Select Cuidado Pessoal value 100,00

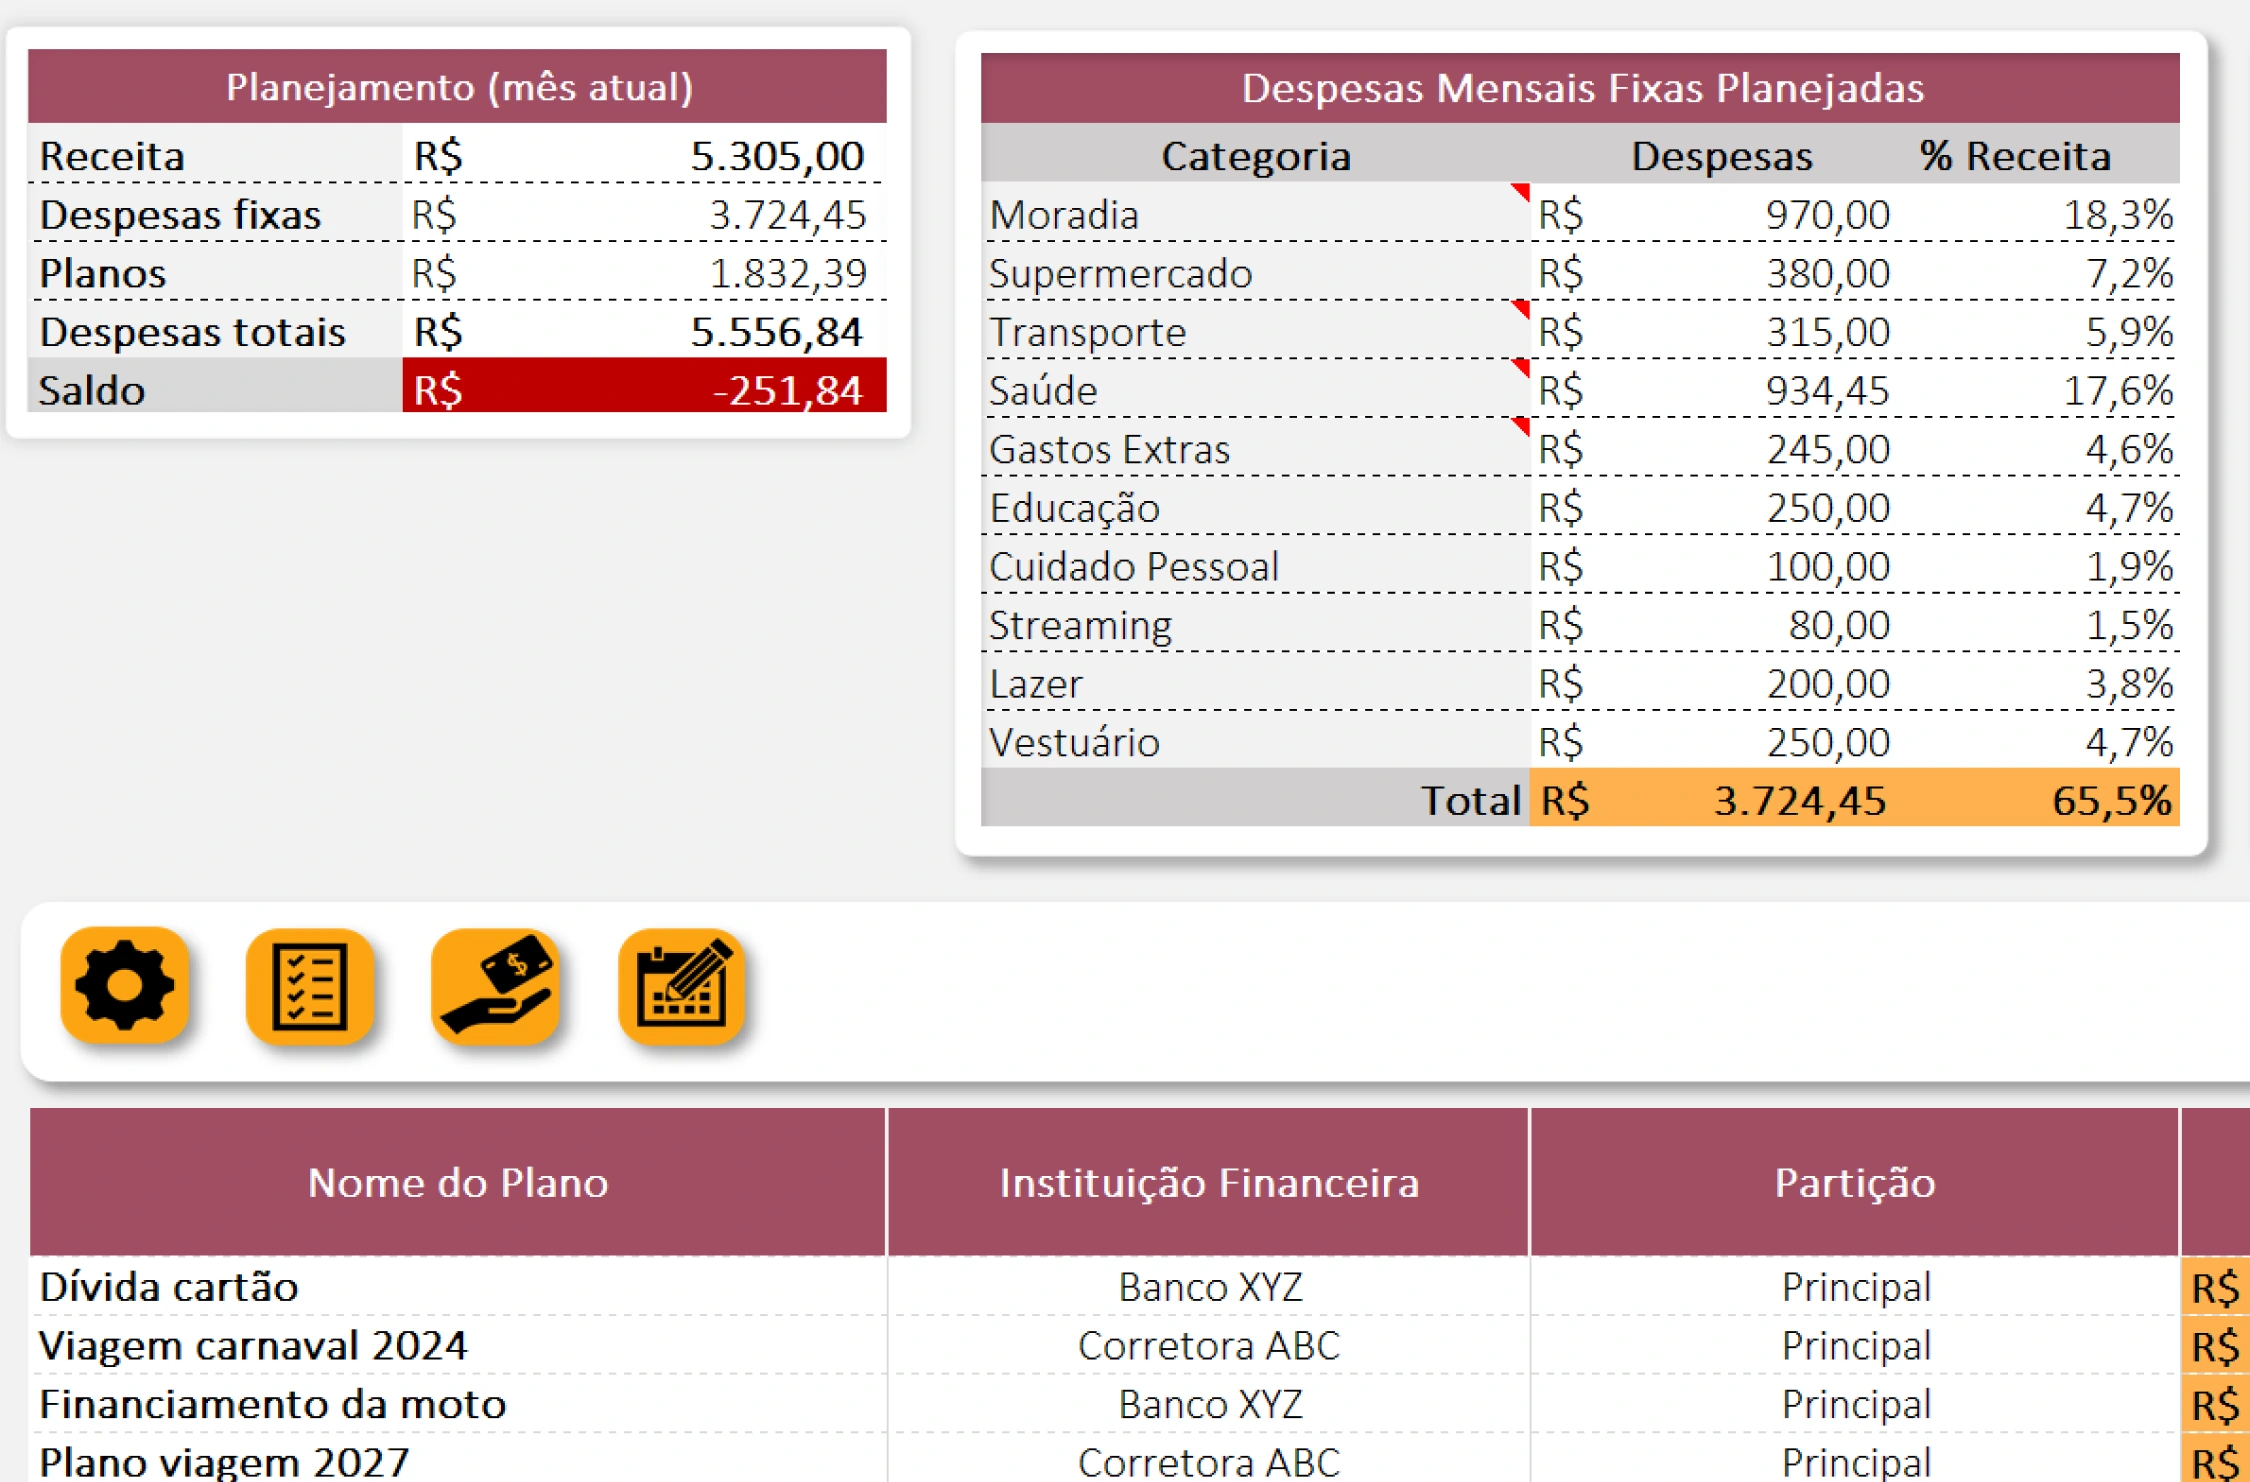tap(1827, 566)
